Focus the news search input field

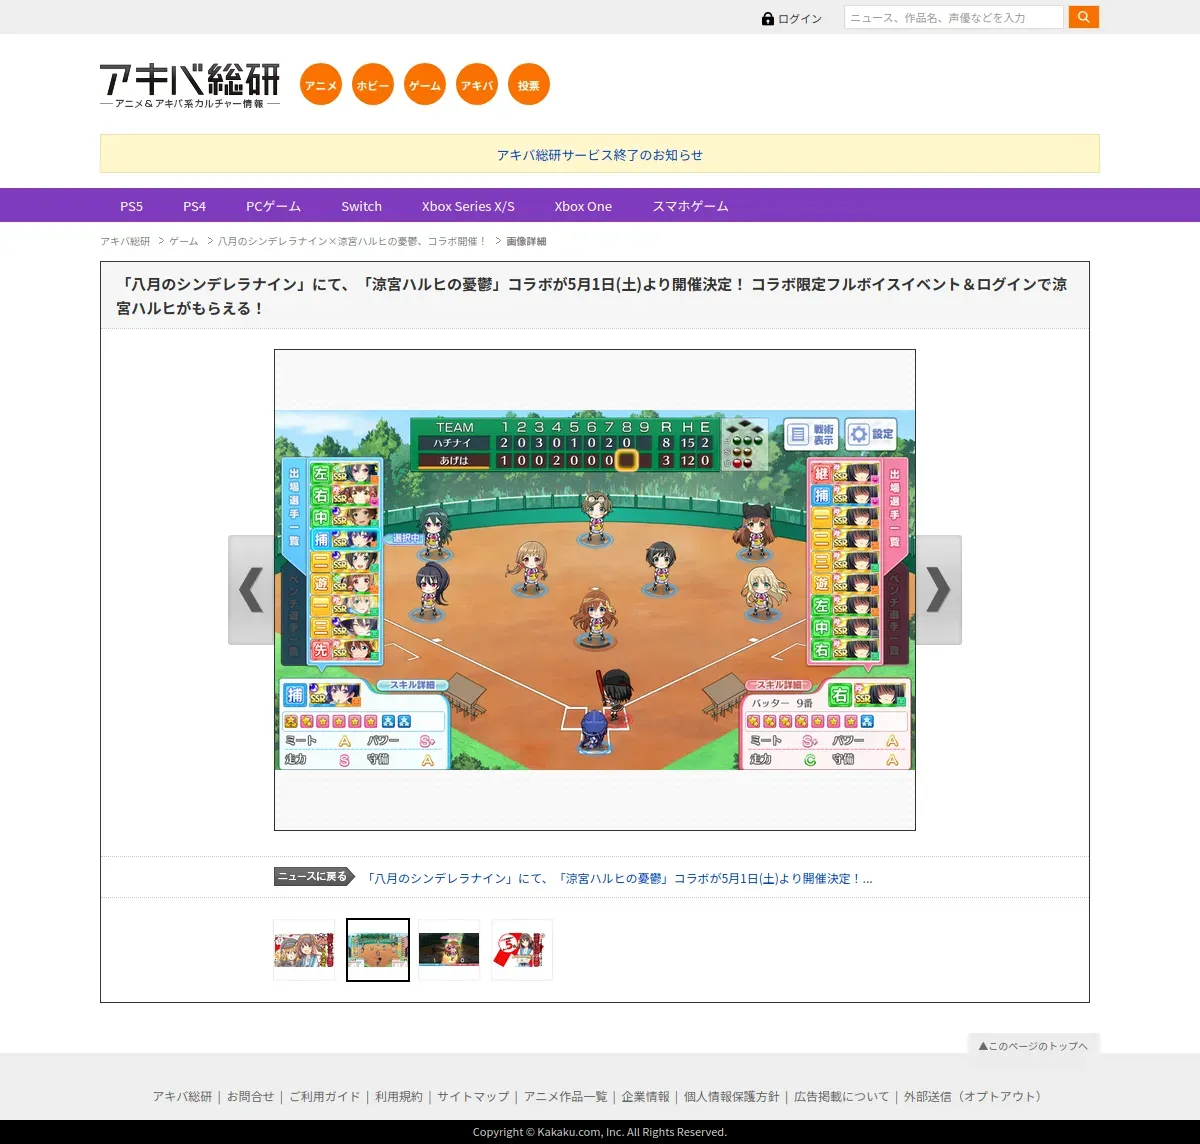(954, 17)
